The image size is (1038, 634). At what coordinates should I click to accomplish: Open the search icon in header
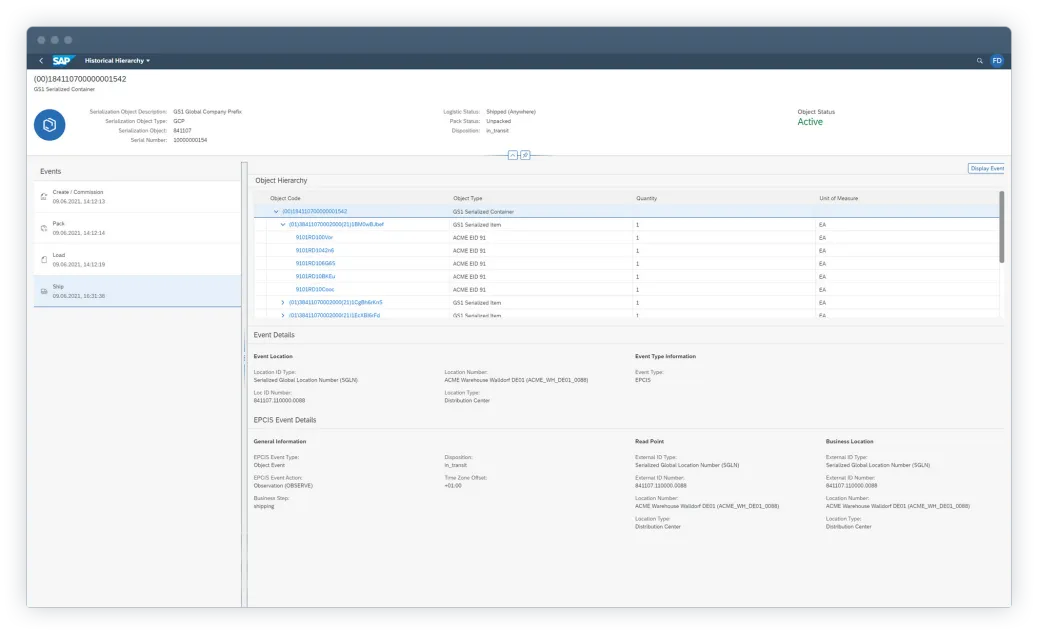pyautogui.click(x=979, y=61)
